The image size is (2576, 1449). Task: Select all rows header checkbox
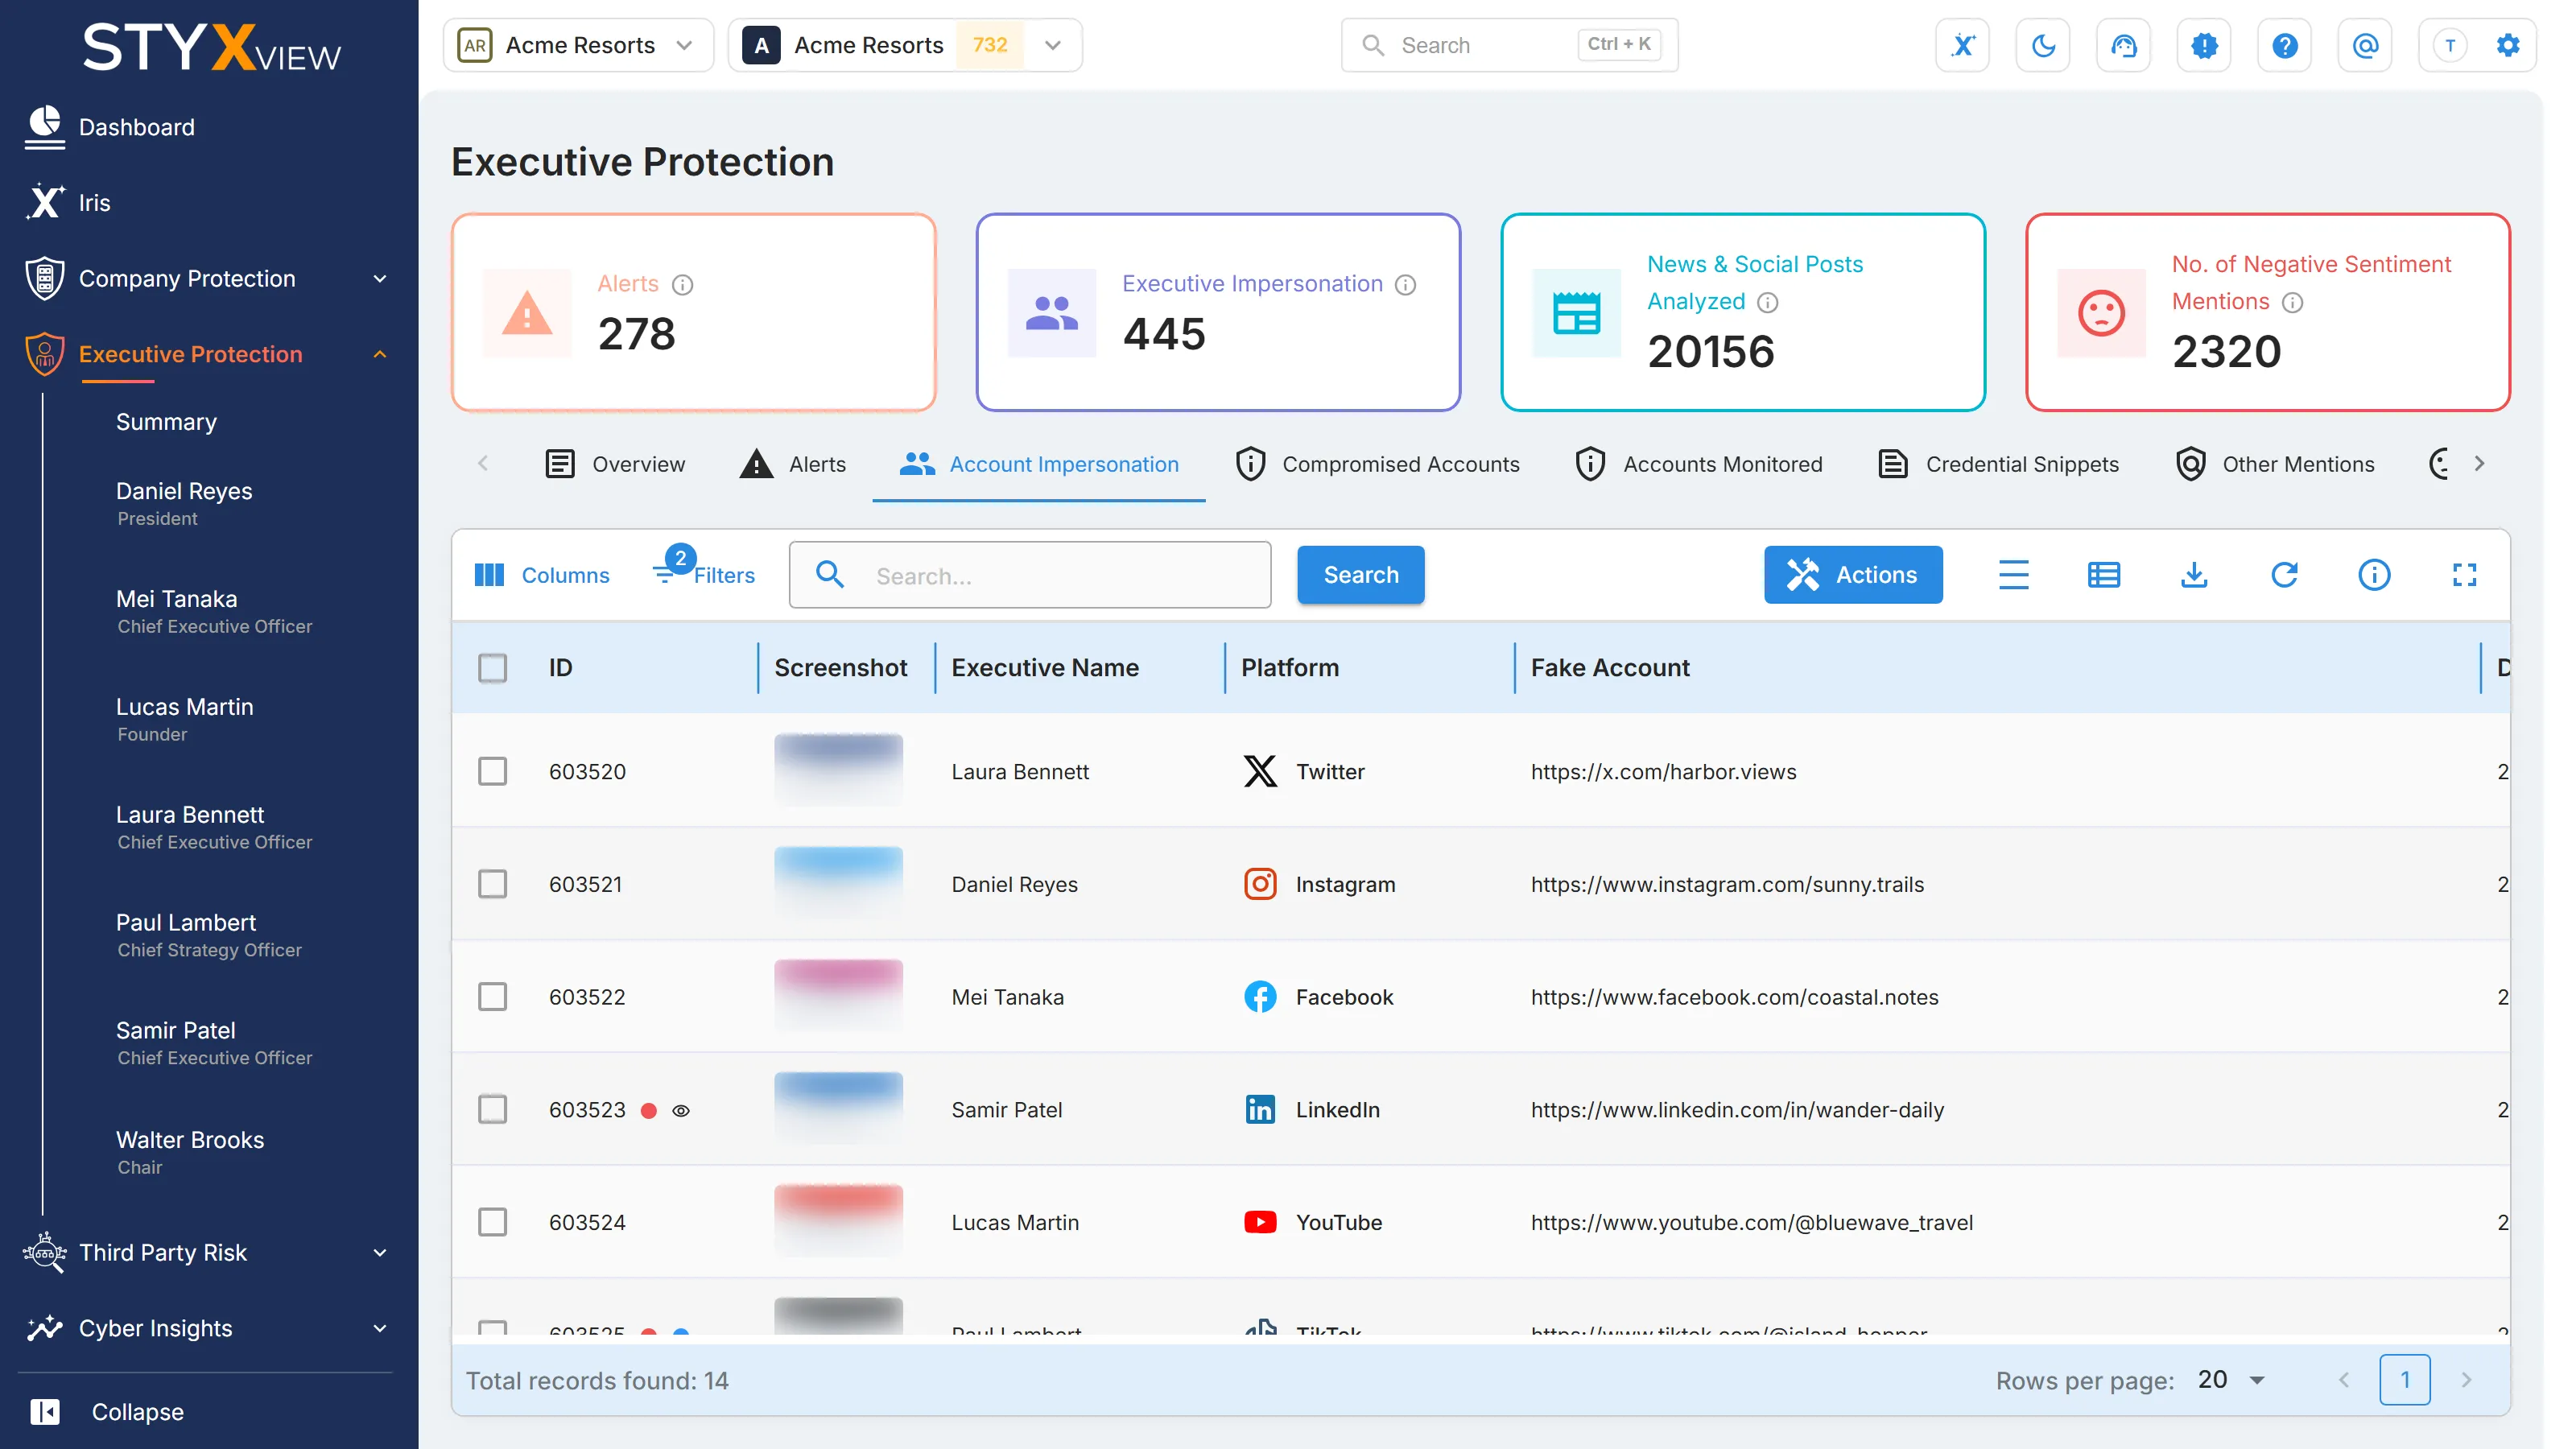(492, 668)
